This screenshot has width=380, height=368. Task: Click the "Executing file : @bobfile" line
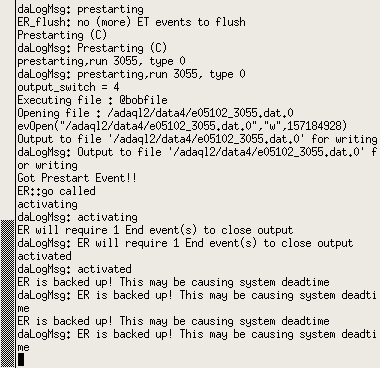[x=92, y=100]
